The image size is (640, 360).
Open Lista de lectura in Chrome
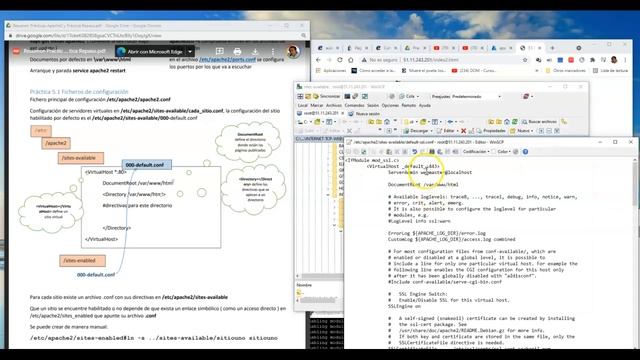(610, 71)
